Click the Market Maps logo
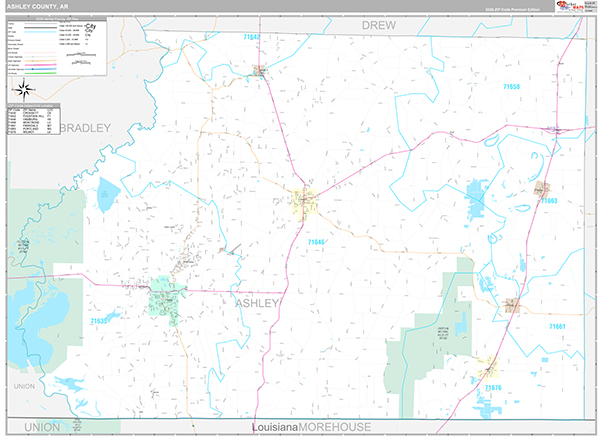This screenshot has width=600, height=437. [570, 6]
